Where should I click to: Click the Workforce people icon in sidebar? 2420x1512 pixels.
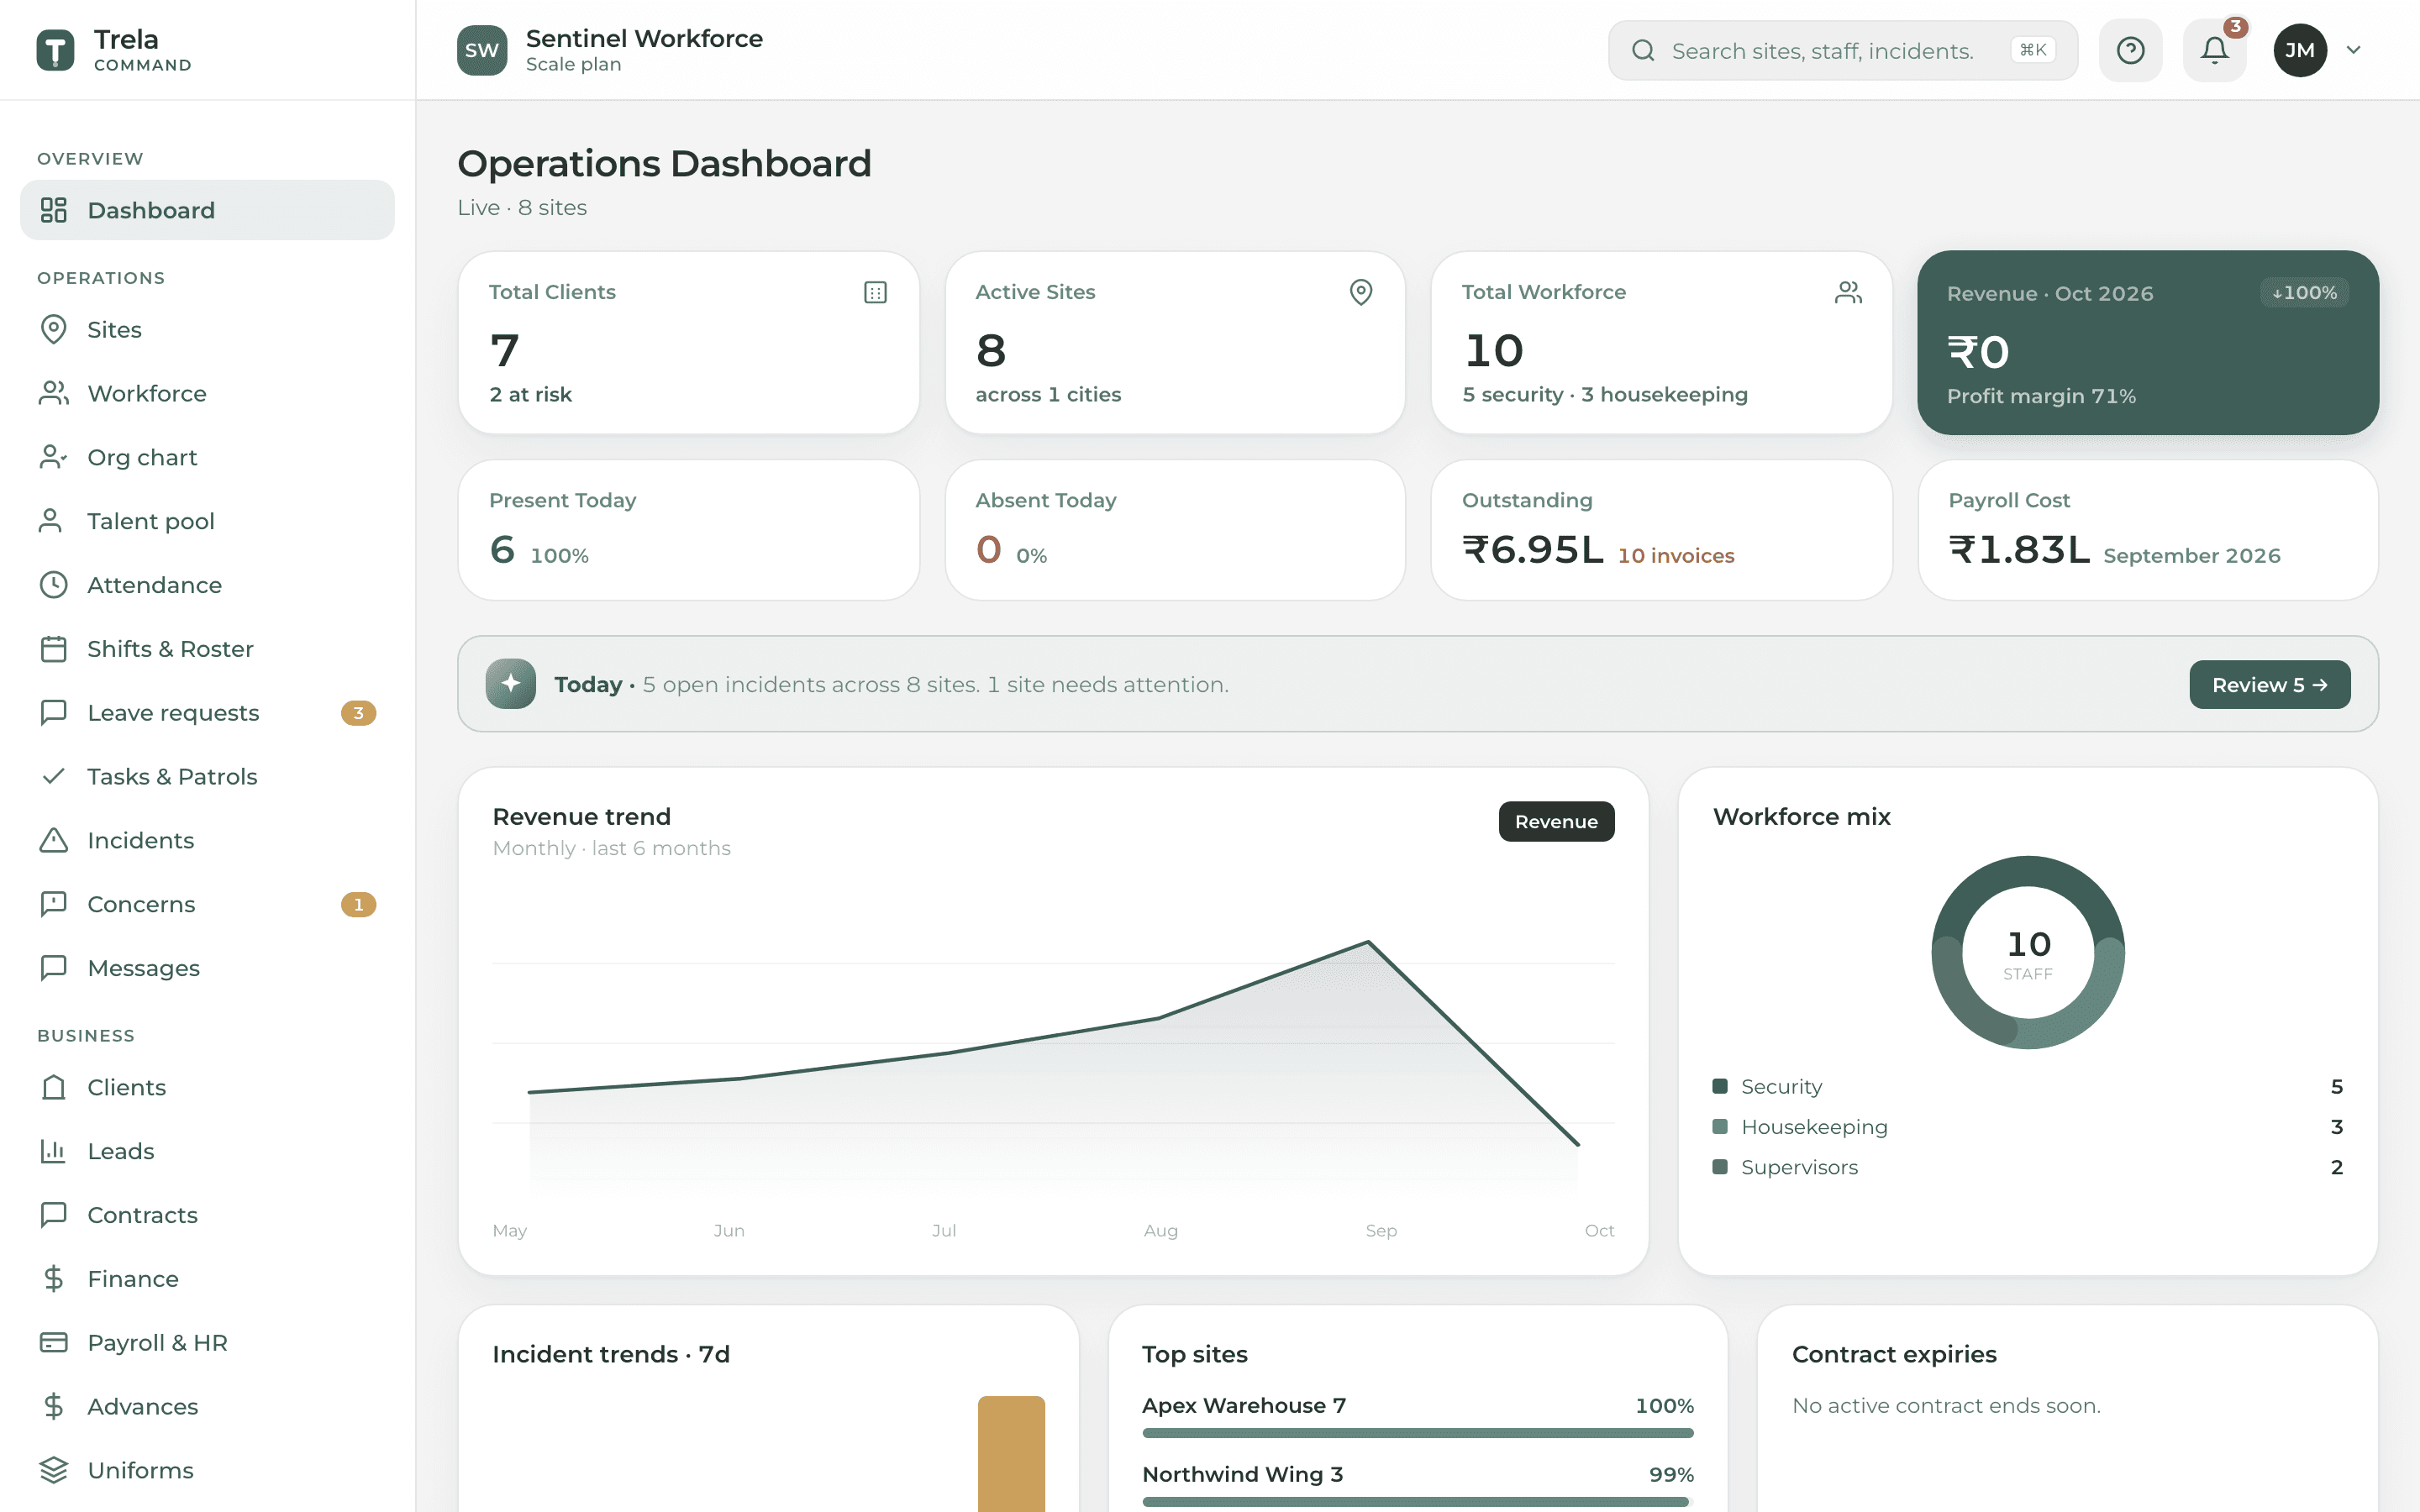coord(54,393)
